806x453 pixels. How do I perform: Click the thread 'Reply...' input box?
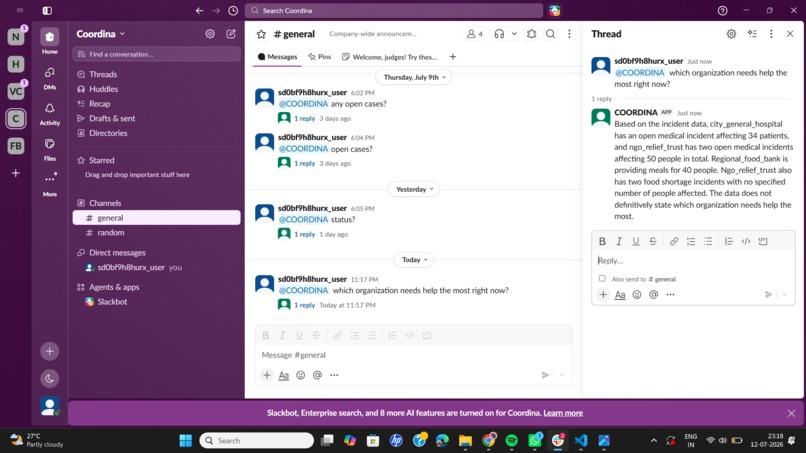coord(693,261)
